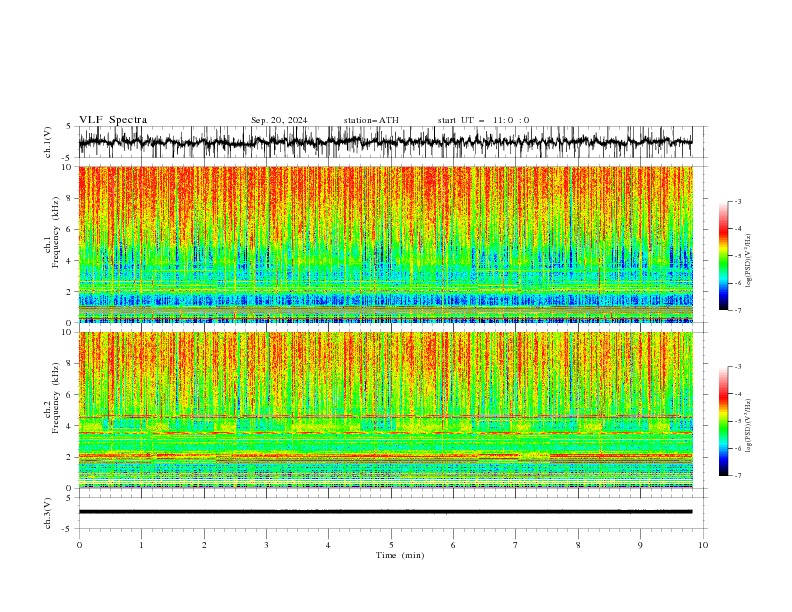Click the "-5" tick on lower color bar
792x612 pixels.
737,421
